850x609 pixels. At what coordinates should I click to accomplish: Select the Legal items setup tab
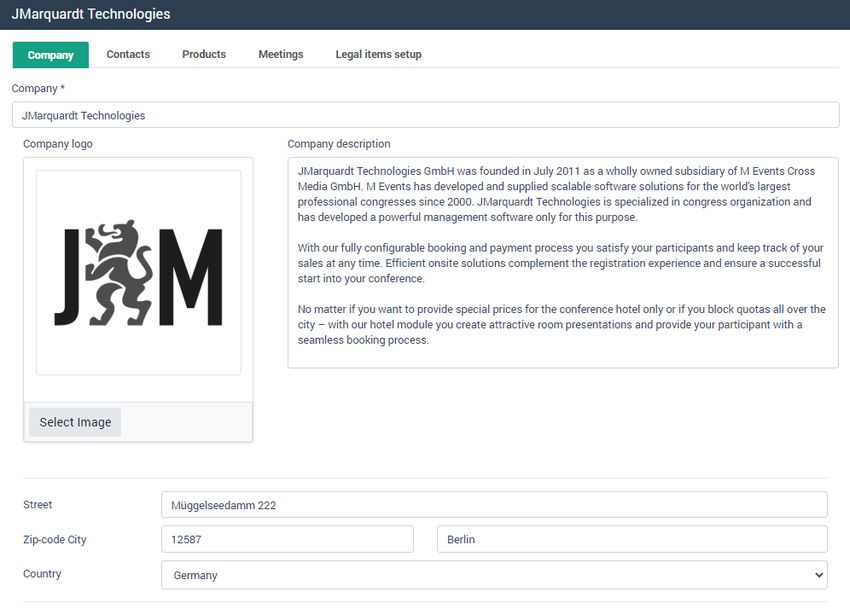(x=378, y=54)
